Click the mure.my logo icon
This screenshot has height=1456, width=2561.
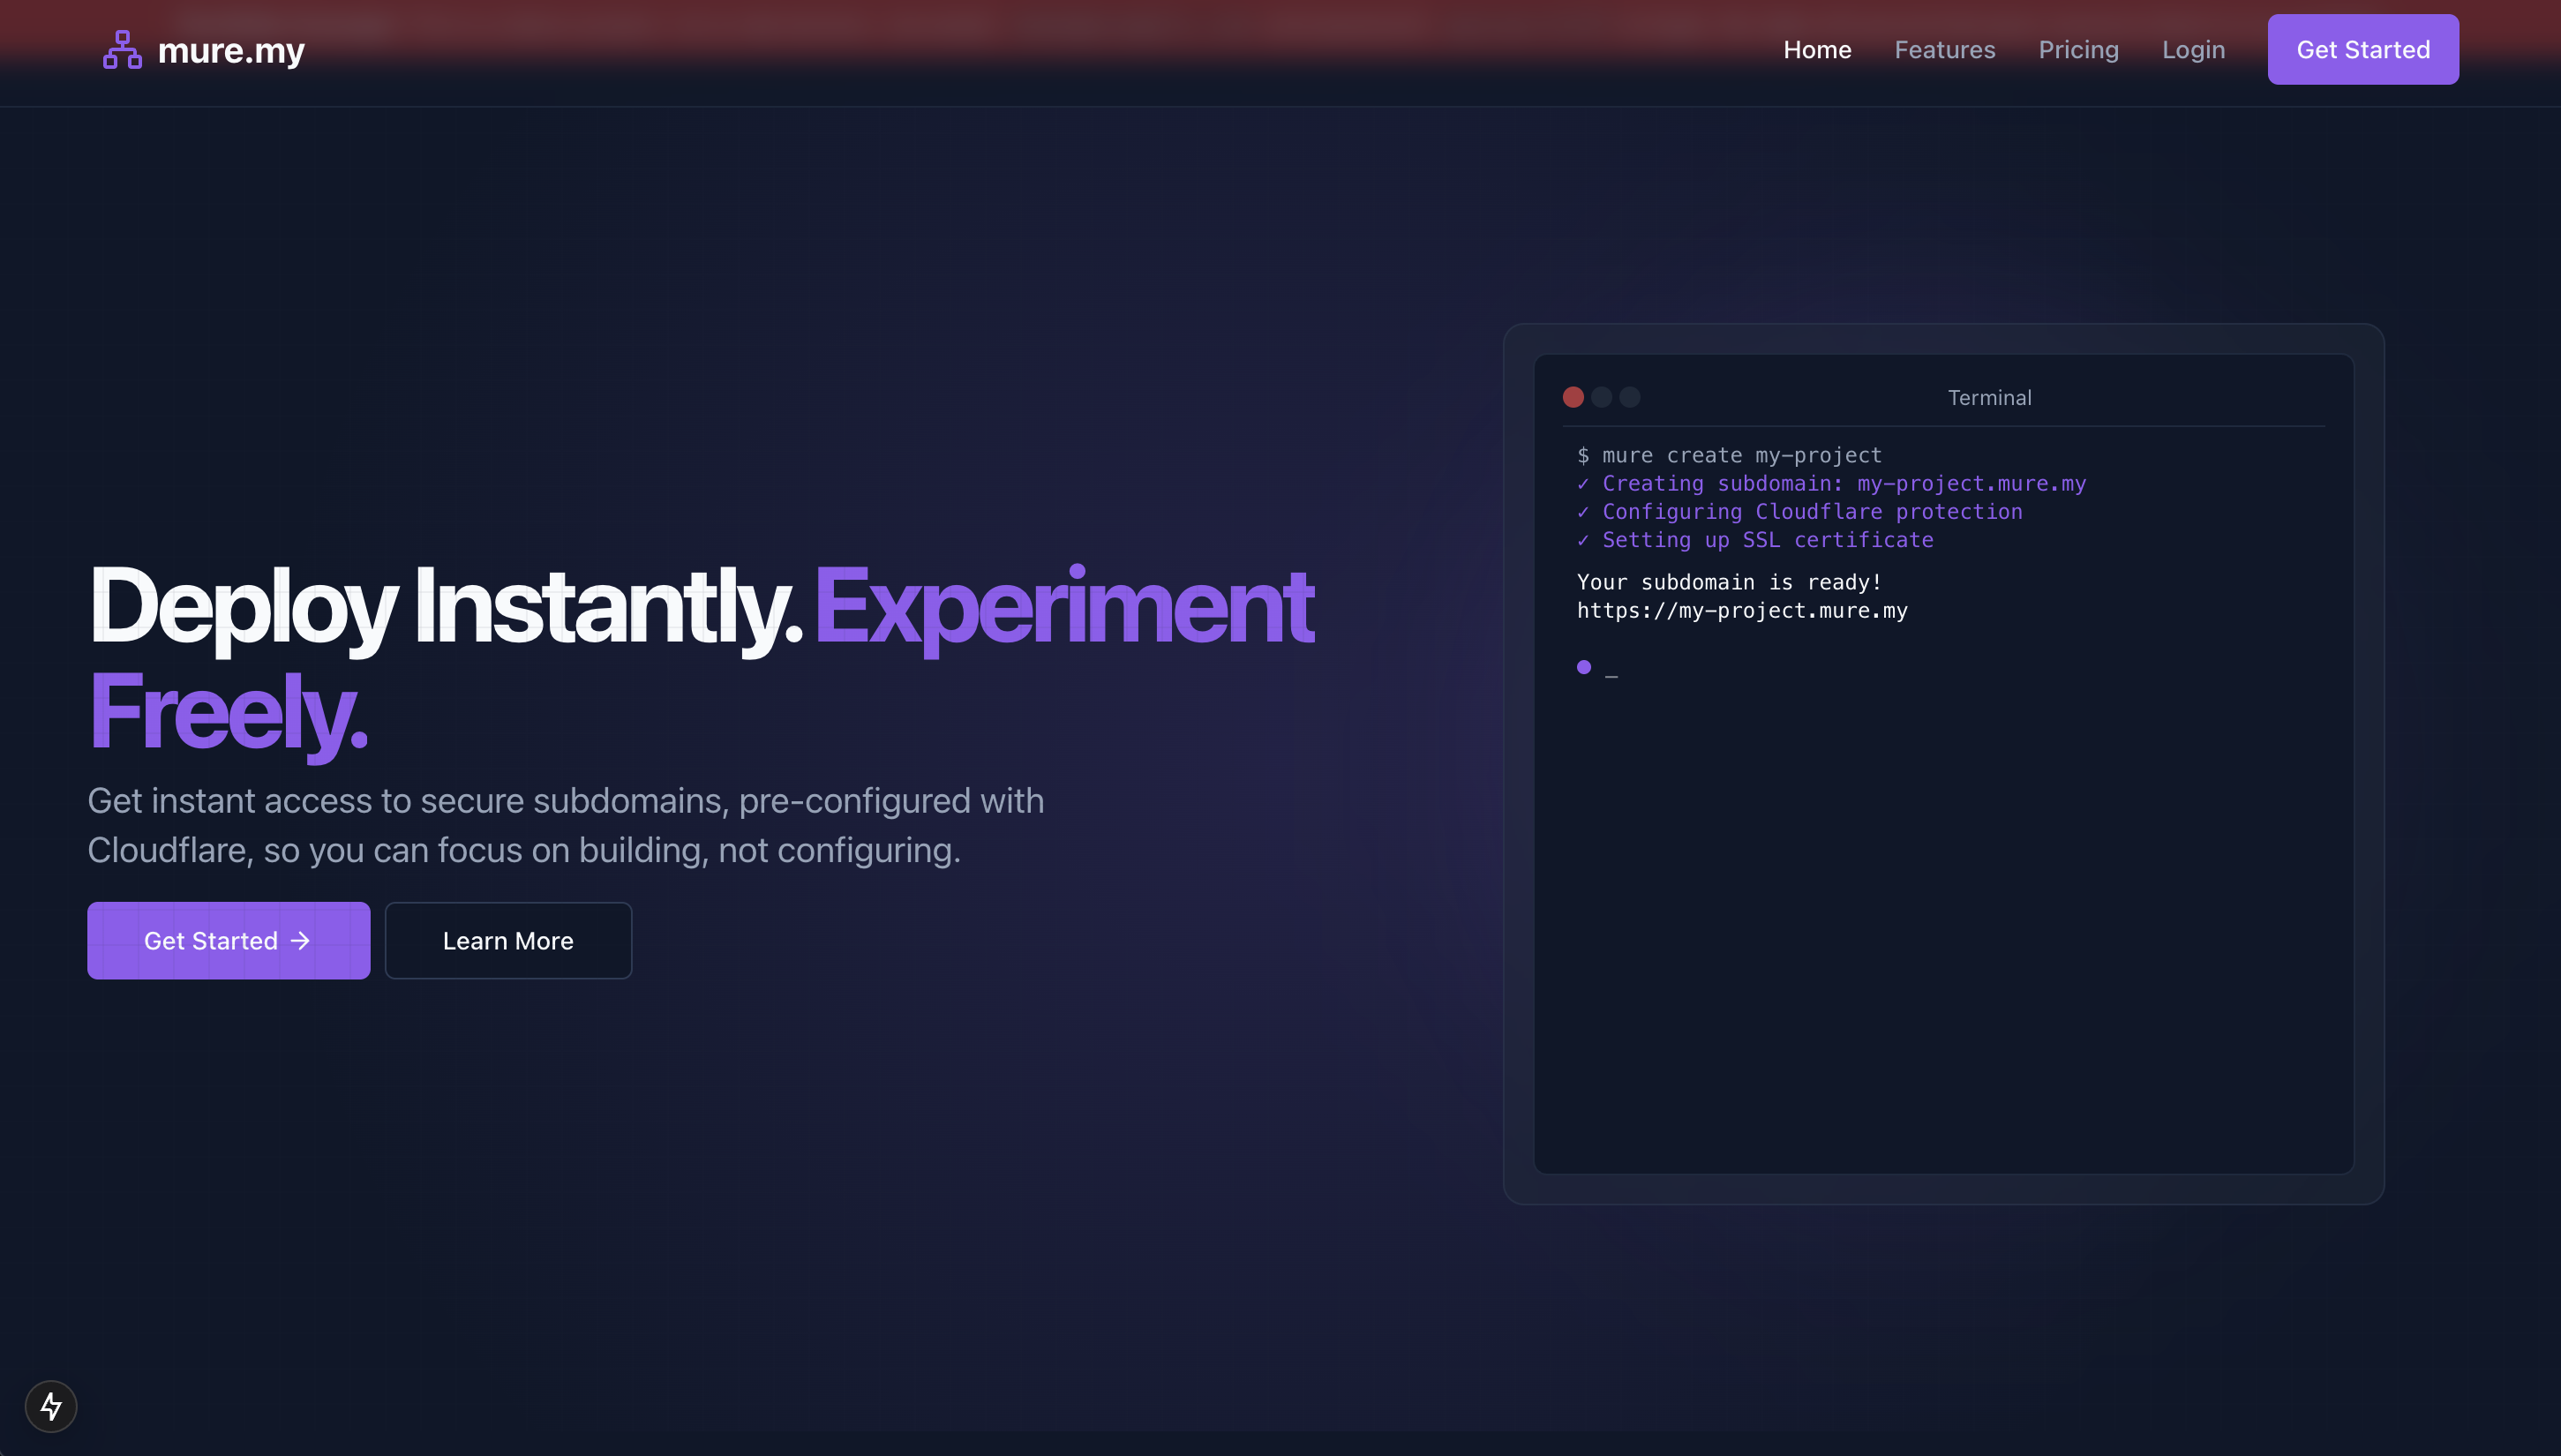[121, 48]
